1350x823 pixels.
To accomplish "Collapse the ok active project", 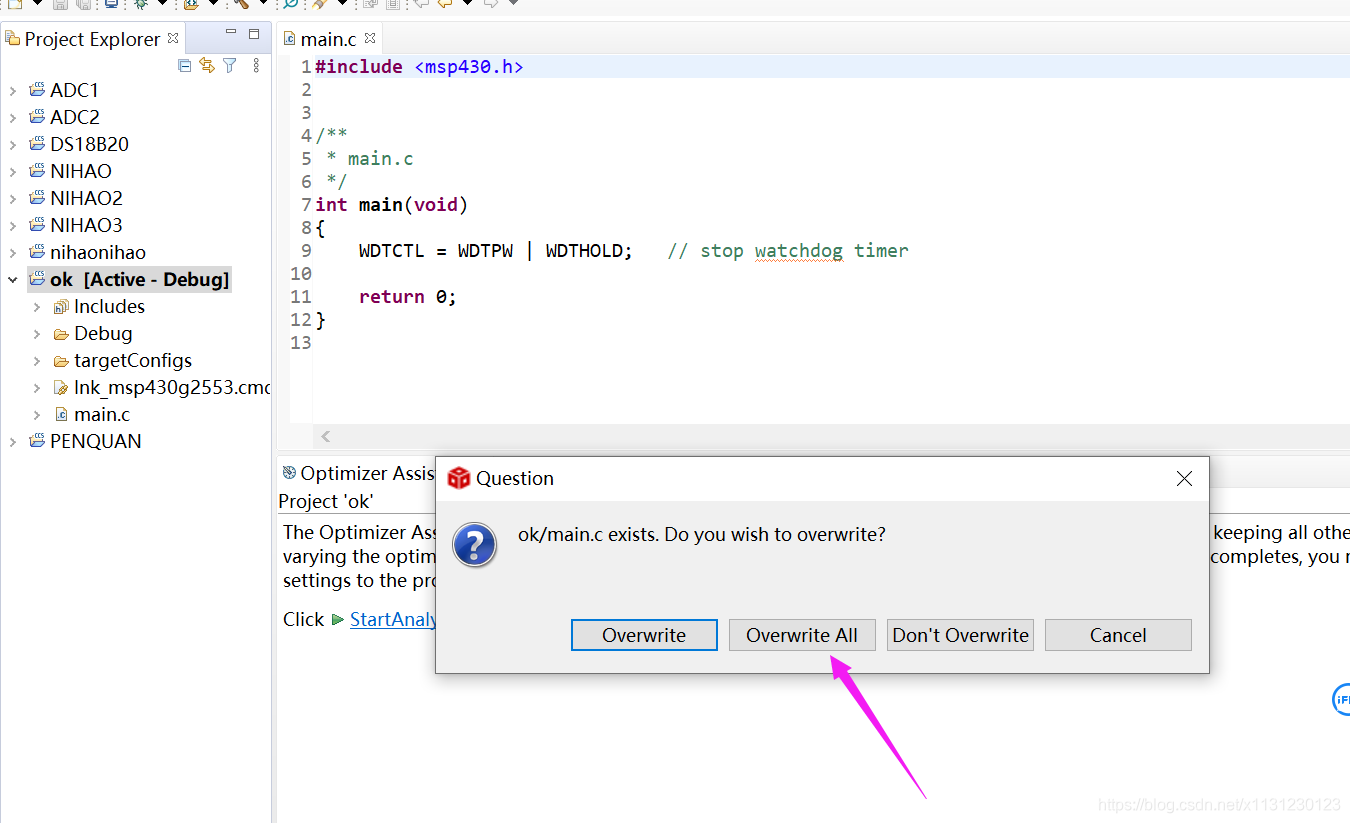I will (x=12, y=280).
